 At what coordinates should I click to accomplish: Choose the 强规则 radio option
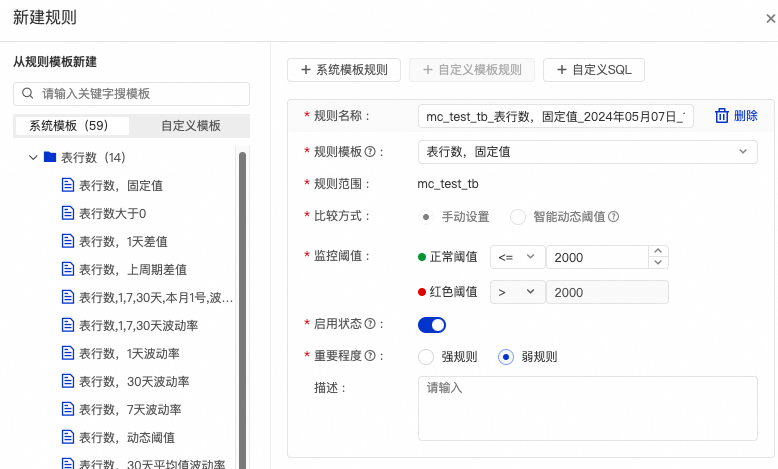tap(426, 357)
